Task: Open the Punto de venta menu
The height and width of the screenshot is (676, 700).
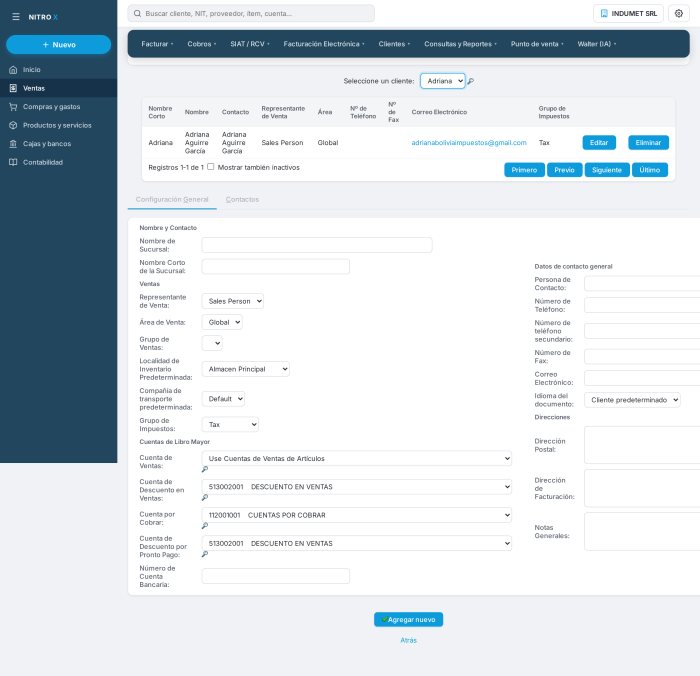Action: 537,44
